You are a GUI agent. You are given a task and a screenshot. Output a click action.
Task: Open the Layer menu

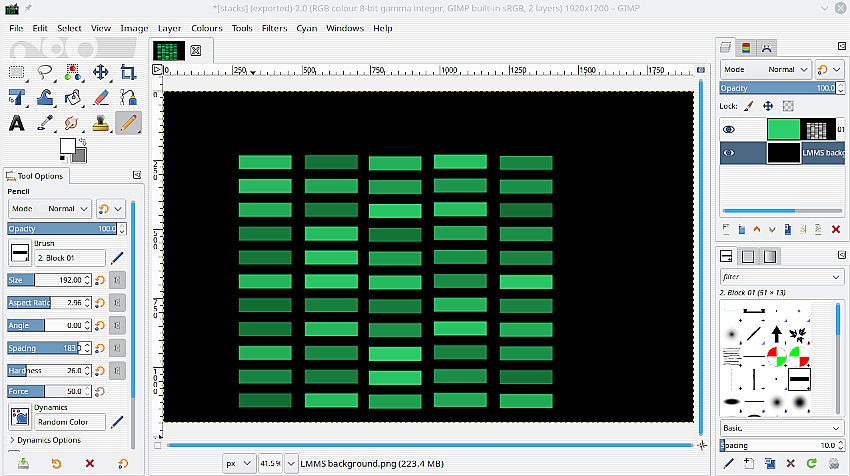(x=169, y=28)
